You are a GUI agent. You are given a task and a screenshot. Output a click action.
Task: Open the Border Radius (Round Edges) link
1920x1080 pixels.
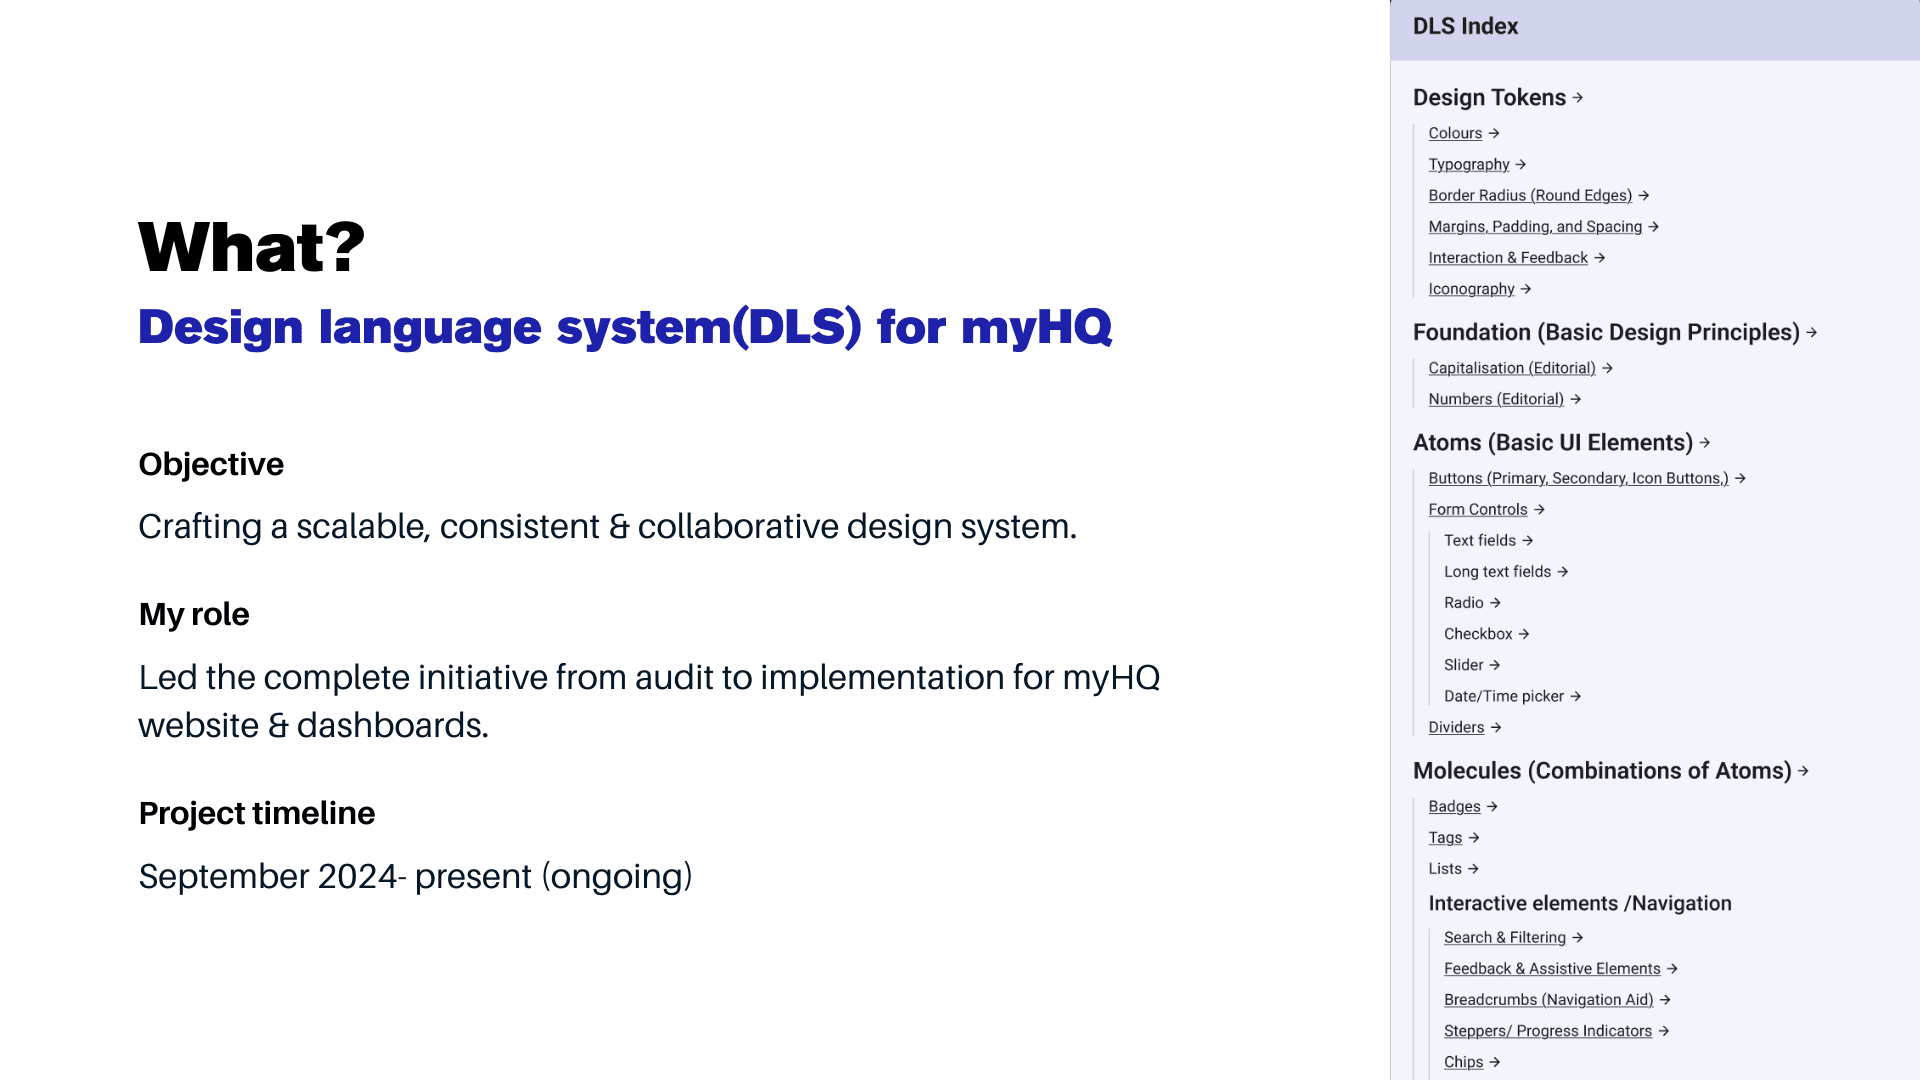pos(1529,195)
